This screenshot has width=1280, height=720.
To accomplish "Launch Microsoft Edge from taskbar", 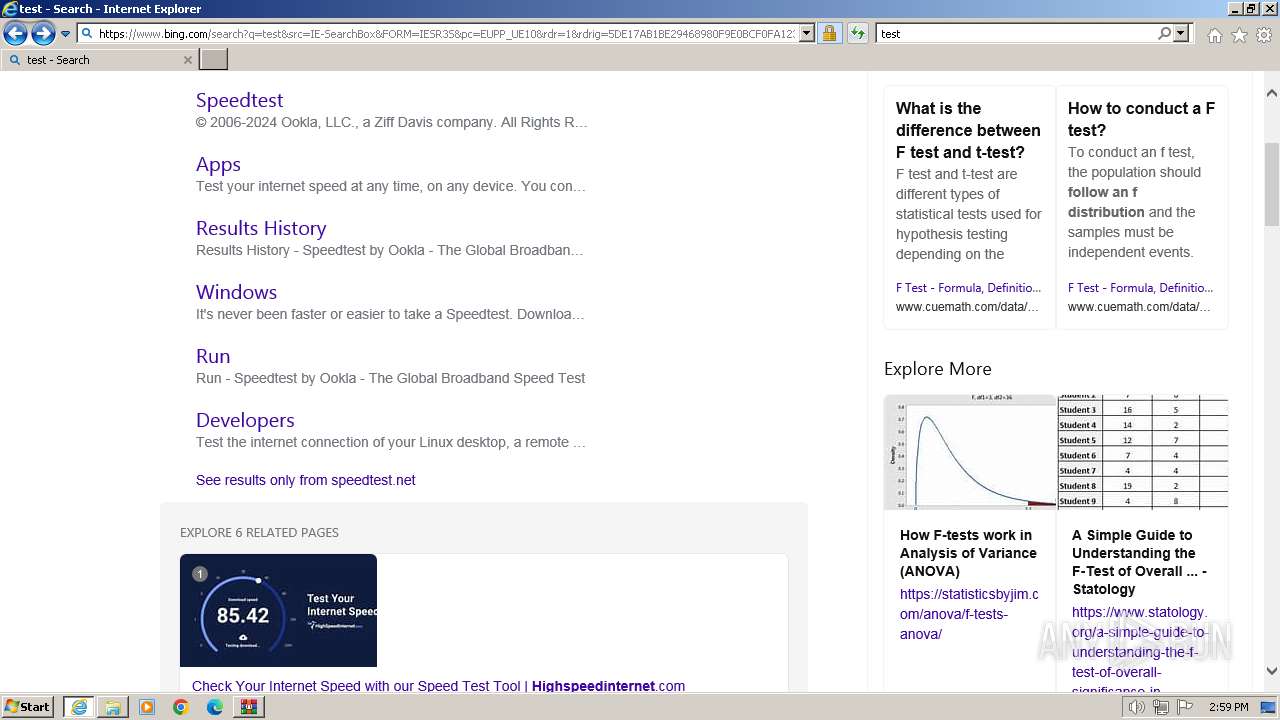I will (x=215, y=707).
